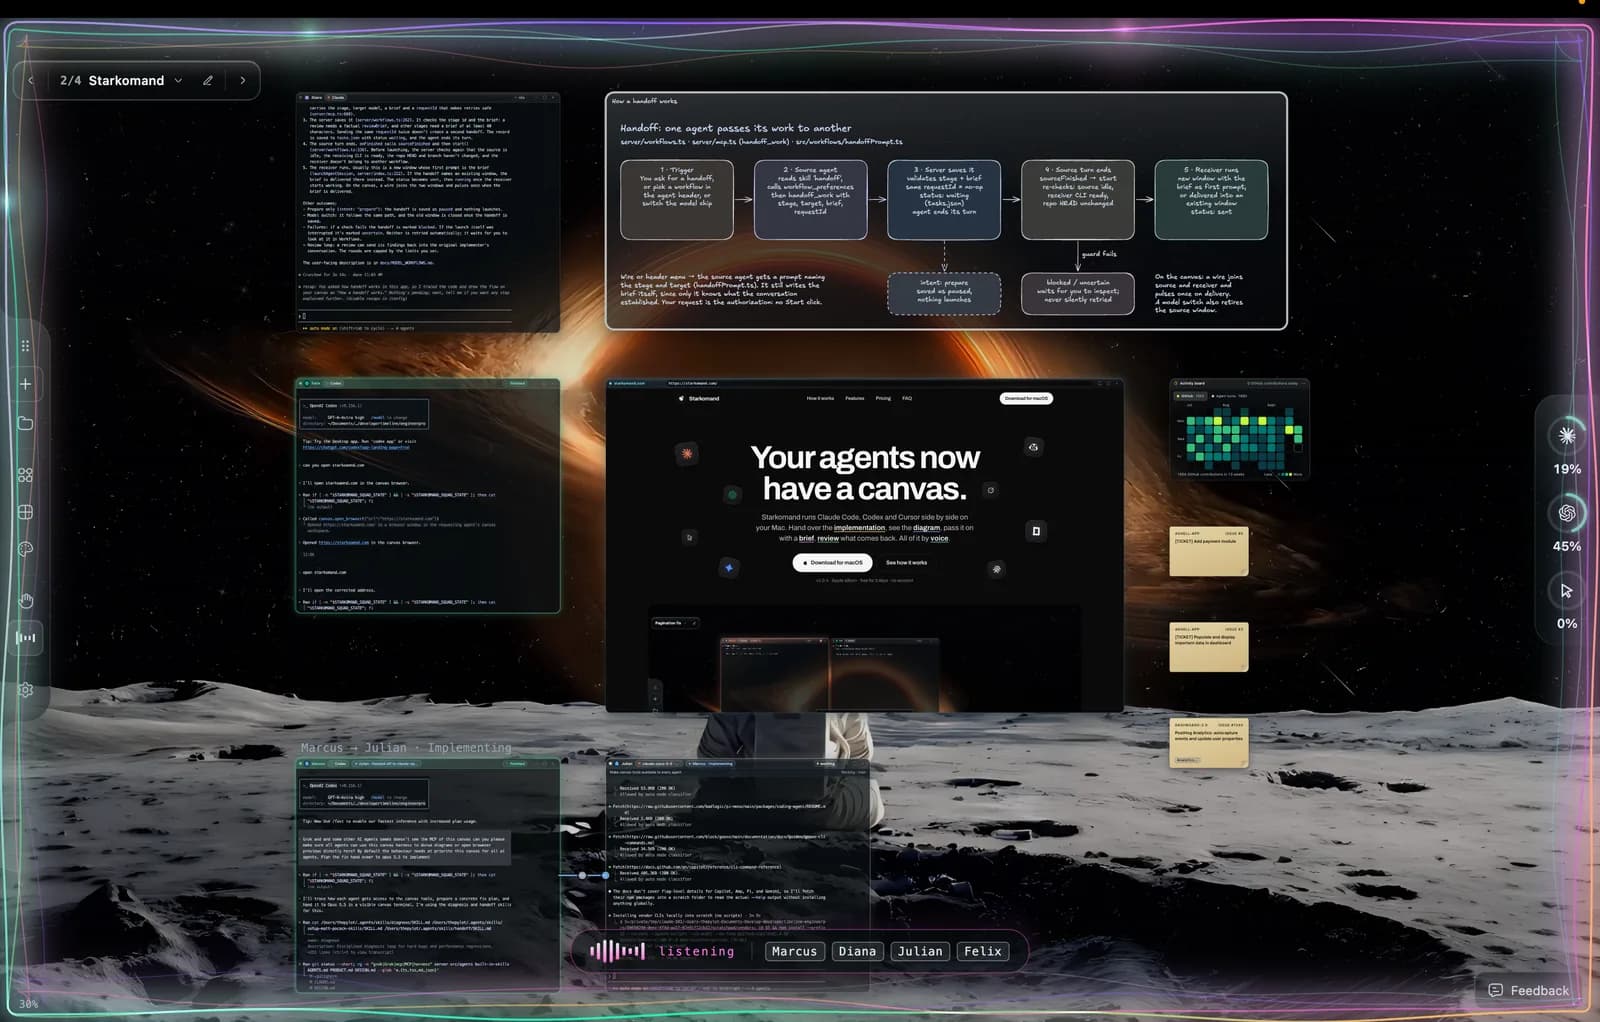Follow the underlined voice link
Viewport: 1600px width, 1022px height.
939,539
